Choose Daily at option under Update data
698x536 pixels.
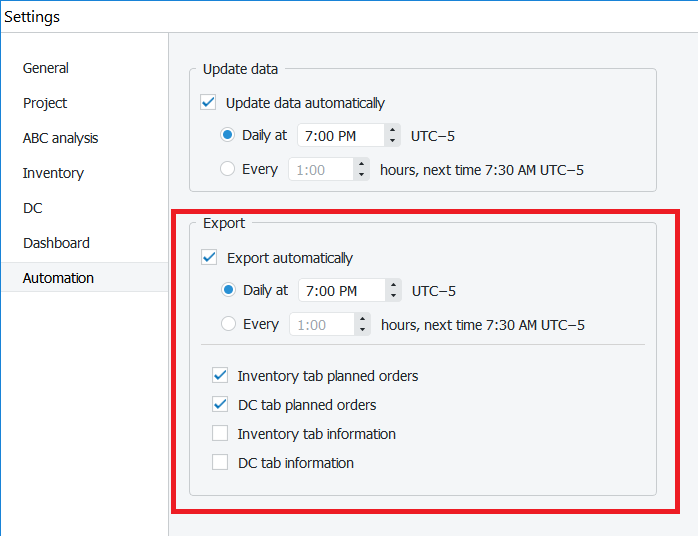click(228, 136)
